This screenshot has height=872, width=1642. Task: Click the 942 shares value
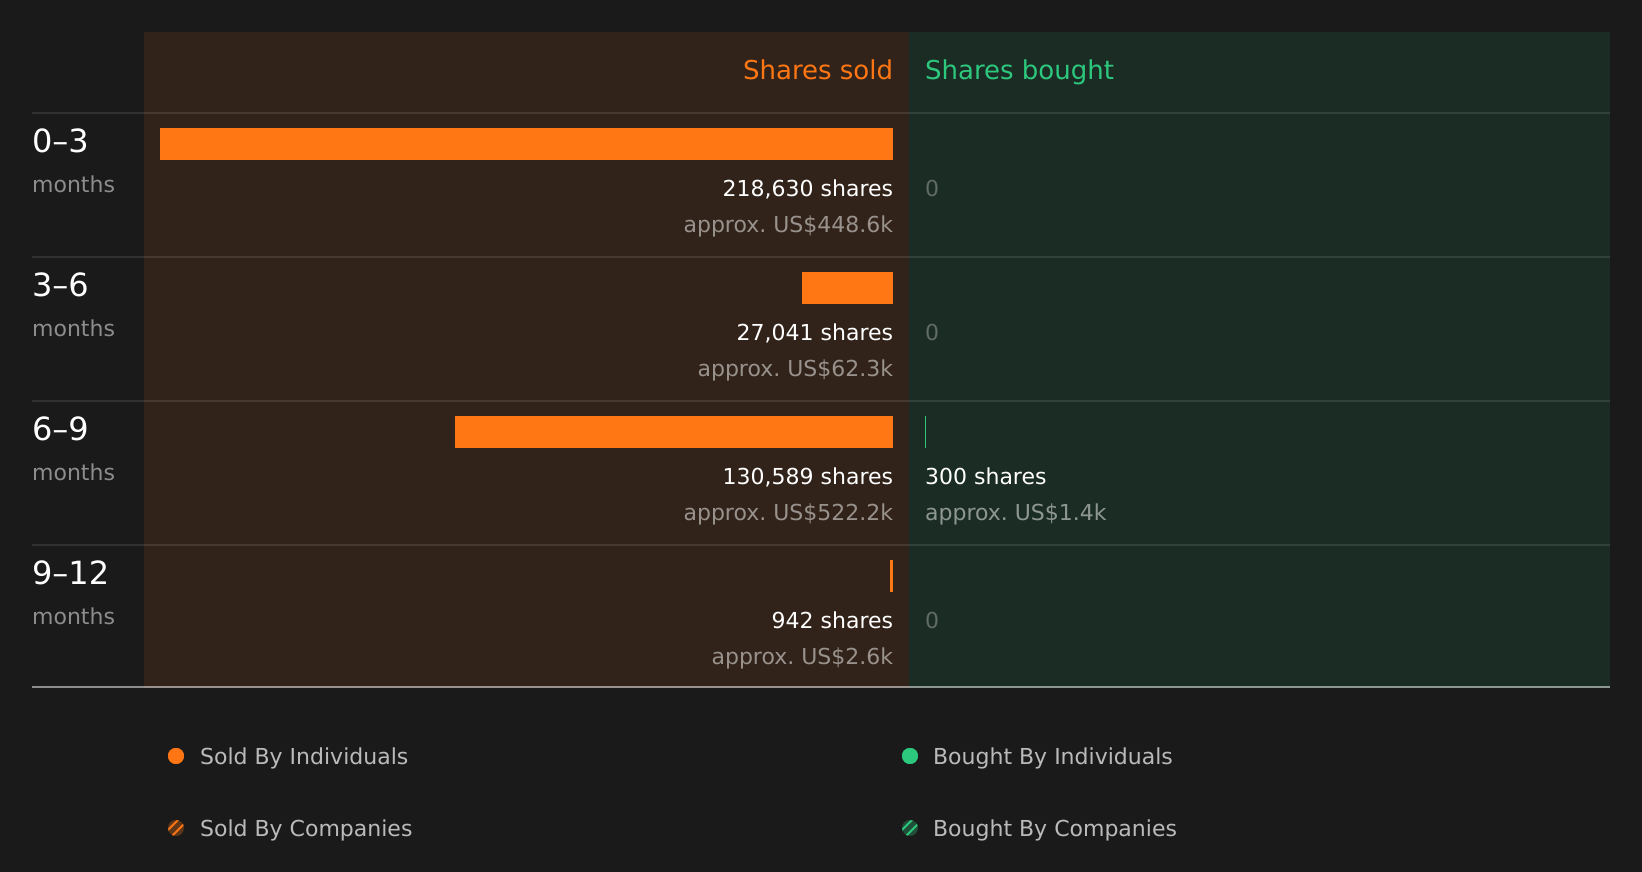(x=832, y=621)
